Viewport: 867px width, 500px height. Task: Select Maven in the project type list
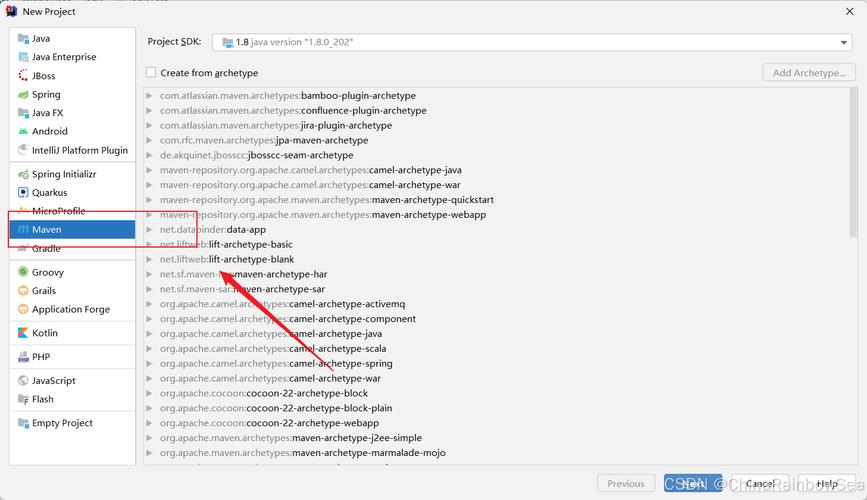click(72, 230)
